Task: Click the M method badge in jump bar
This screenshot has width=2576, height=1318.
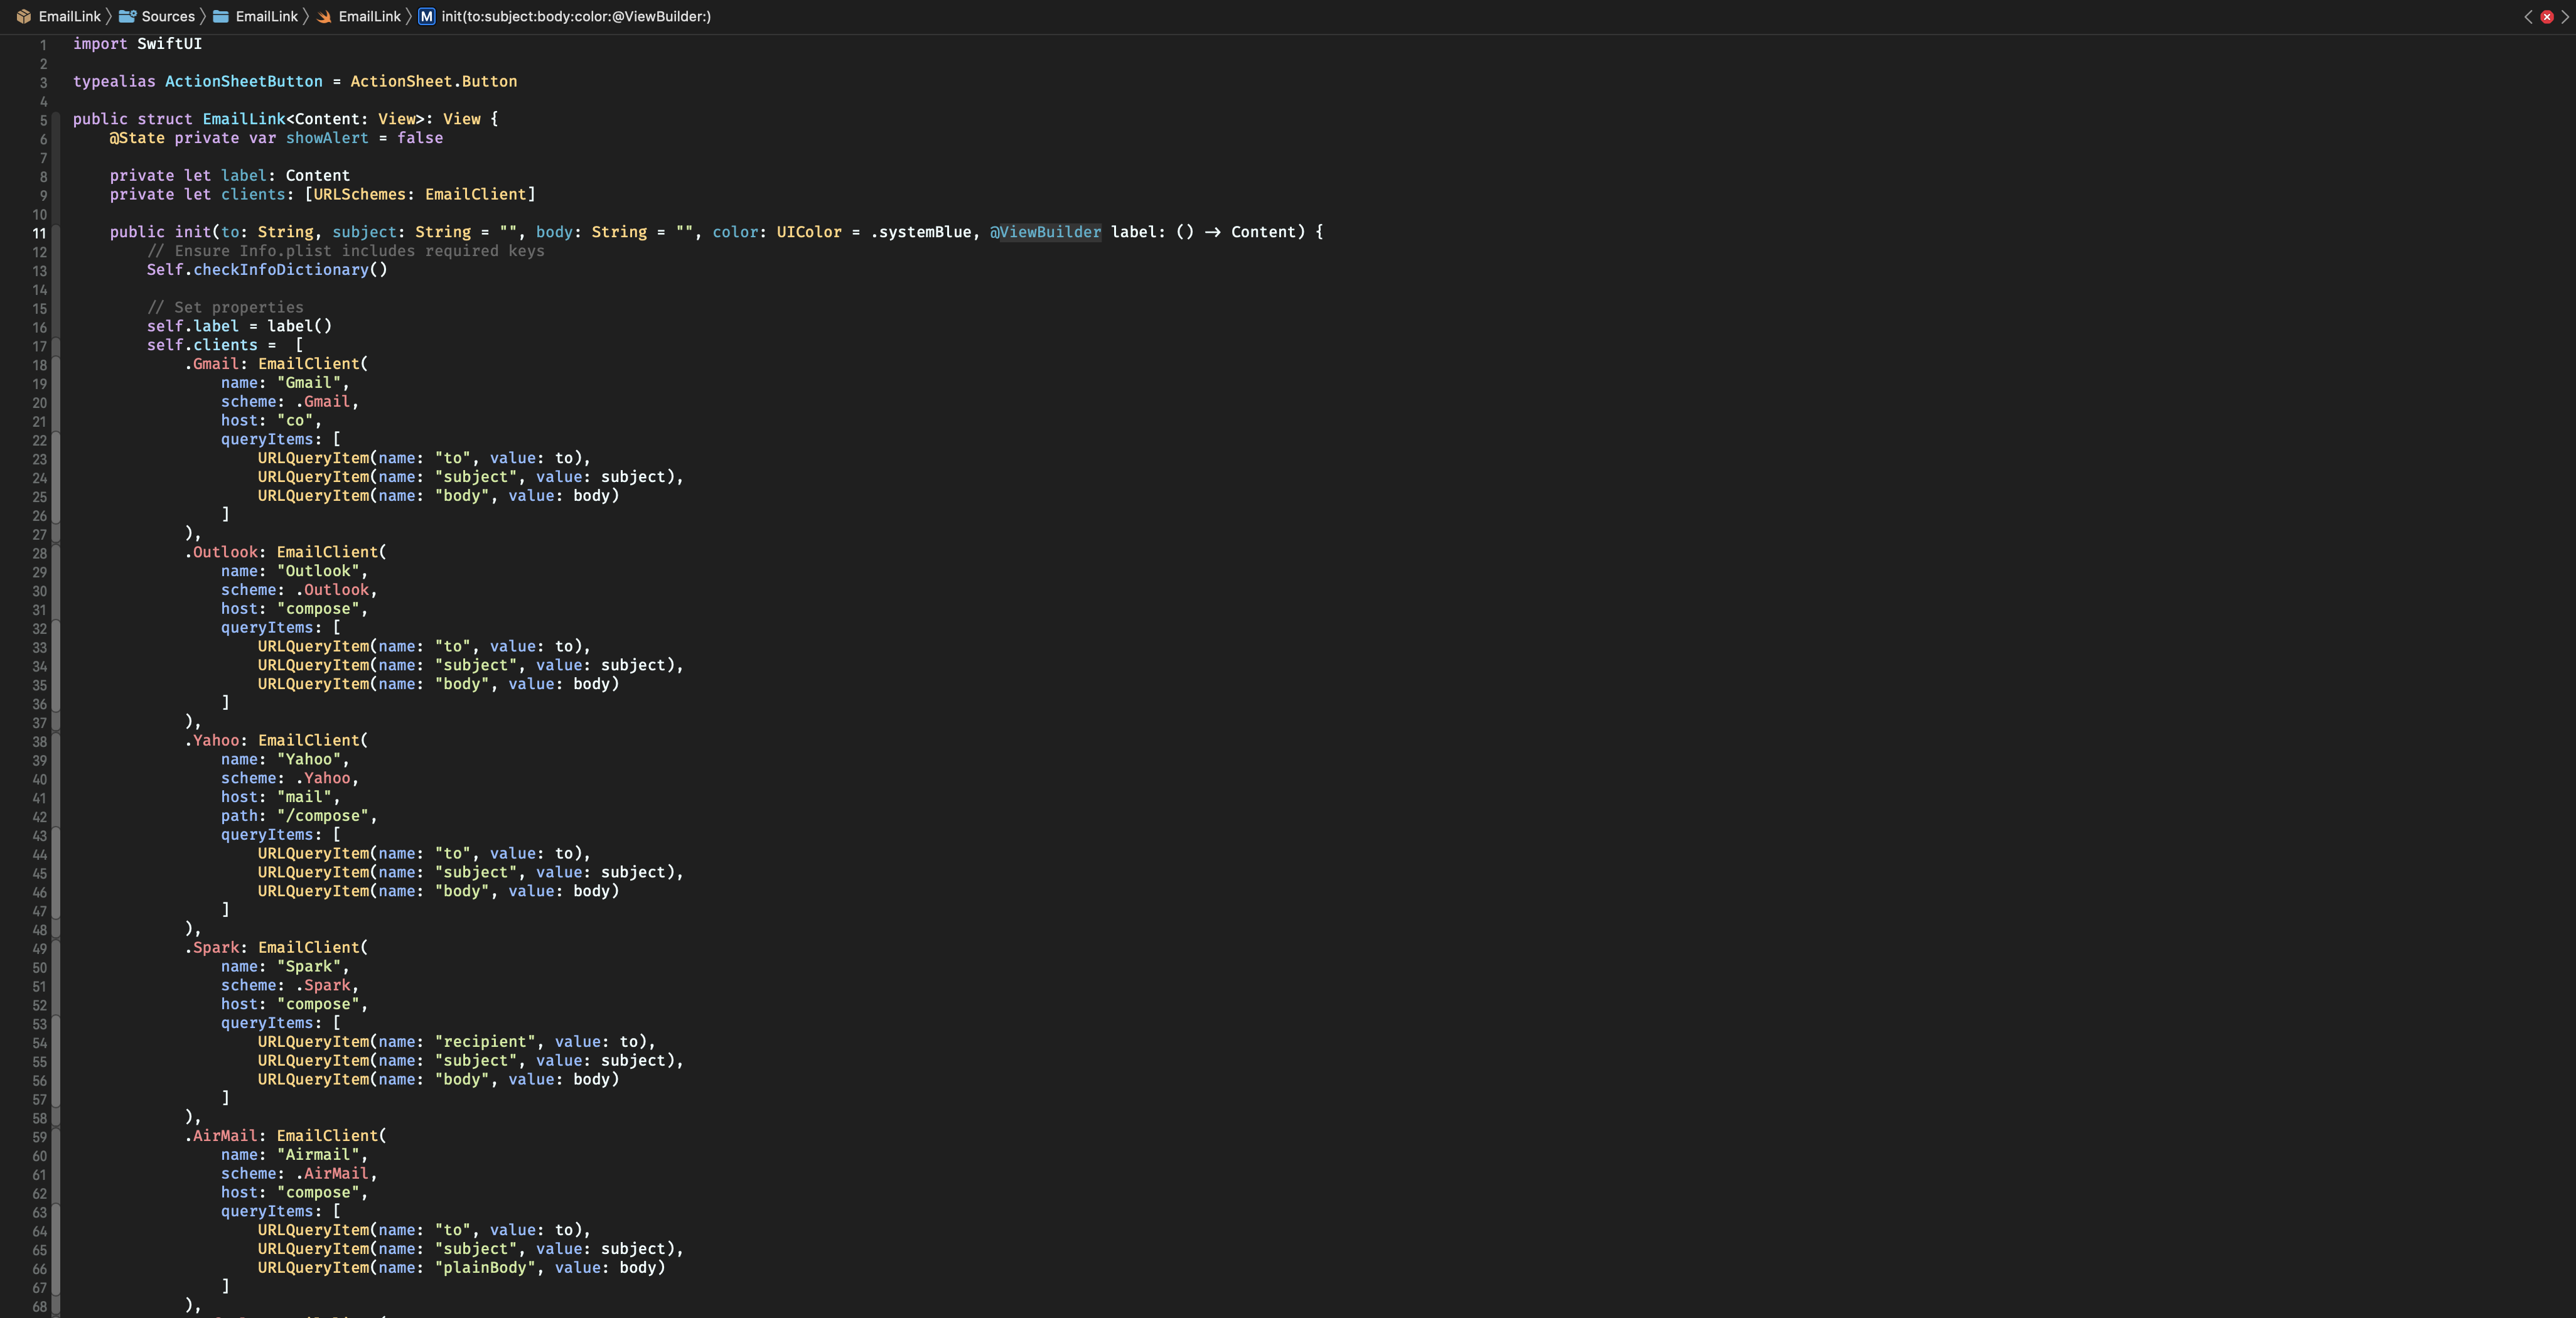Action: tap(426, 16)
